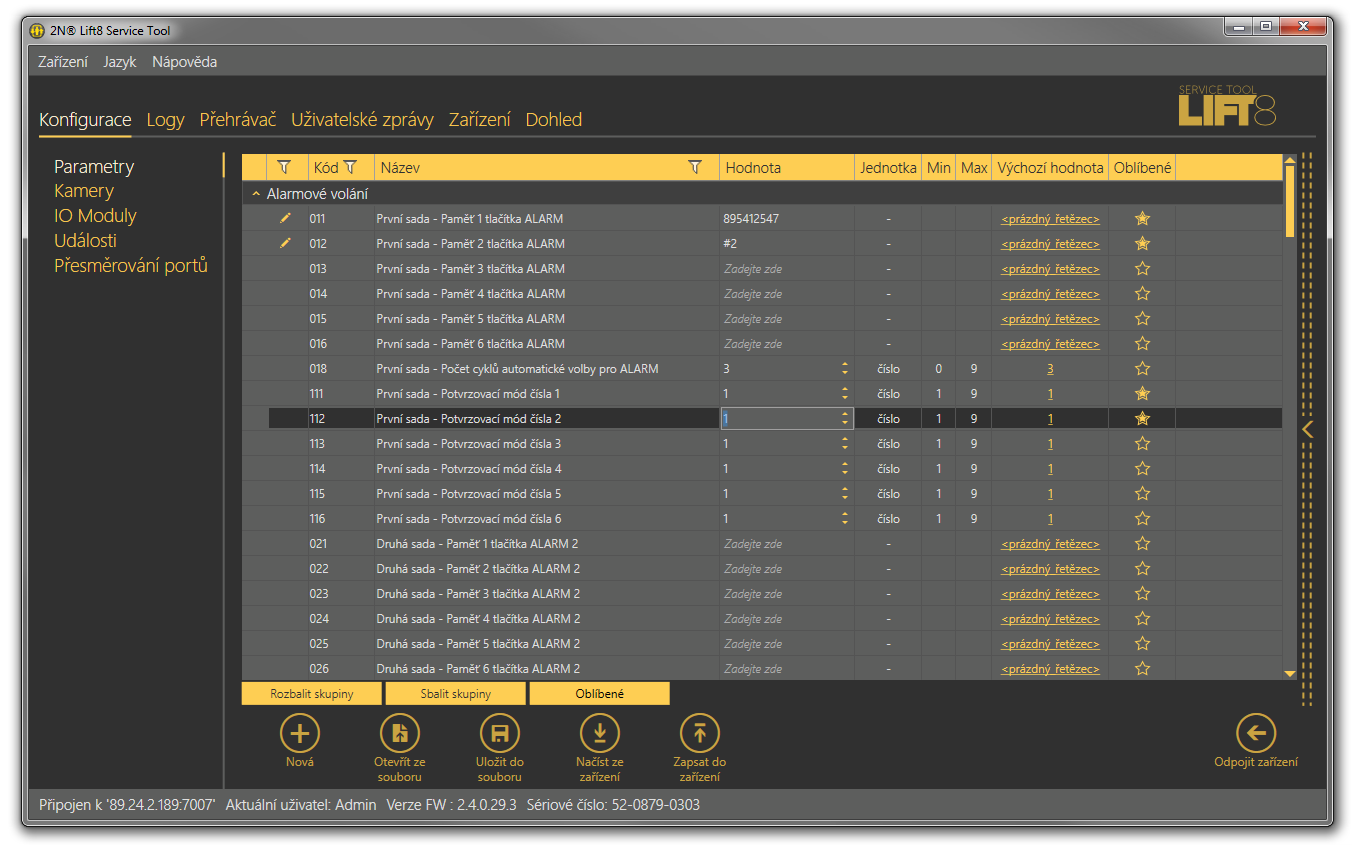Switch to the Logy tab
The height and width of the screenshot is (845, 1359).
pyautogui.click(x=165, y=120)
